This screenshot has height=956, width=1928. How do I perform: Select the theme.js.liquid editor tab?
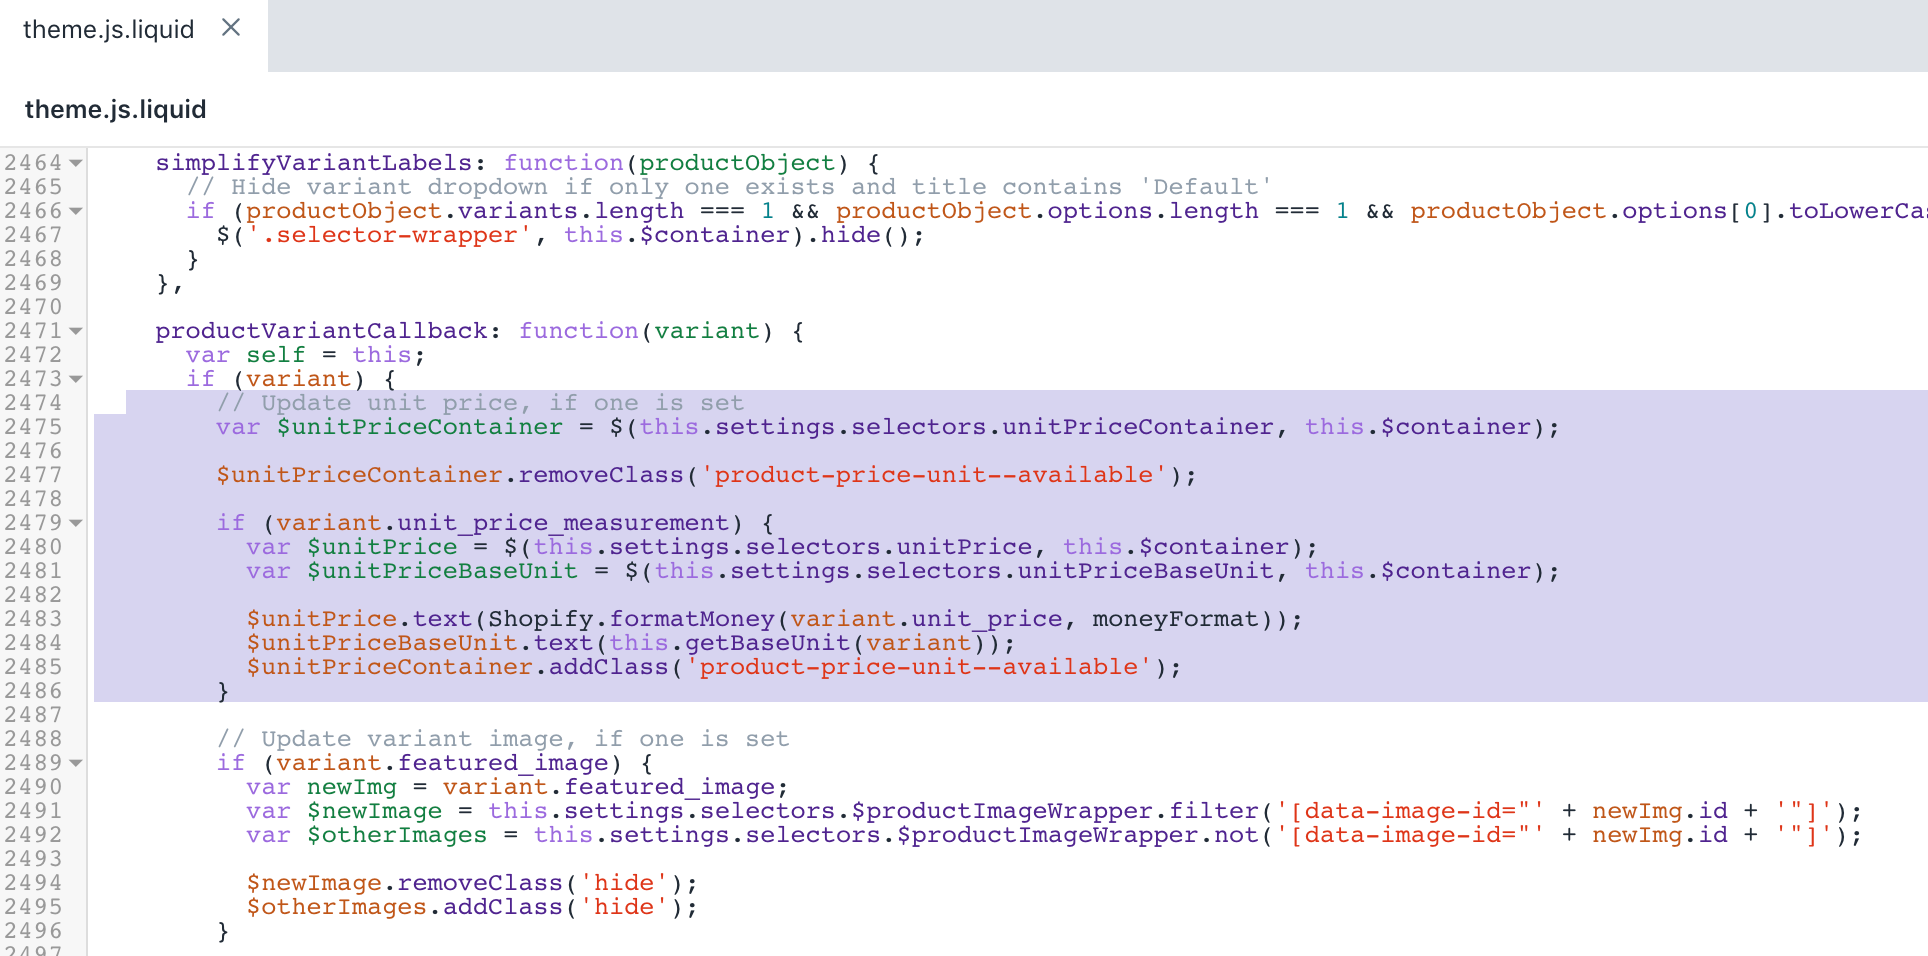click(110, 28)
